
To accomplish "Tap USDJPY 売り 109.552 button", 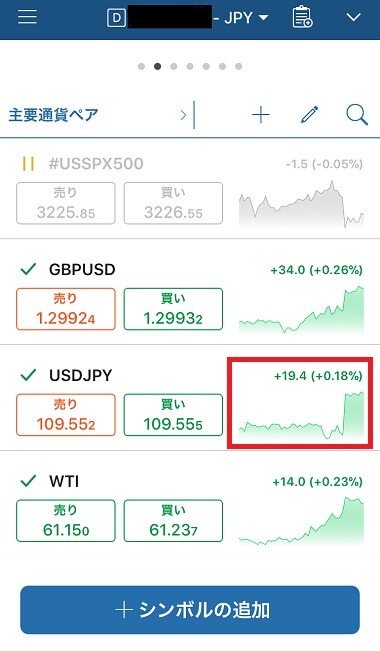I will pos(66,415).
